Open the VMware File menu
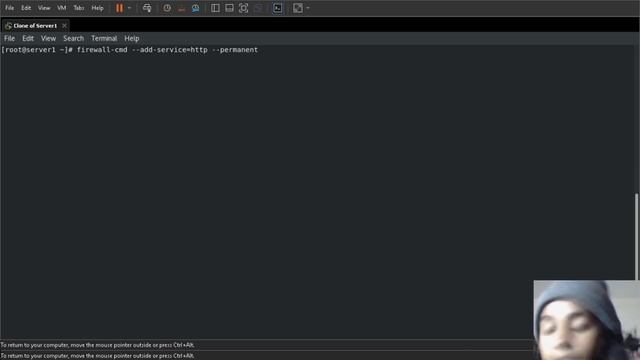Image resolution: width=640 pixels, height=360 pixels. coord(9,8)
